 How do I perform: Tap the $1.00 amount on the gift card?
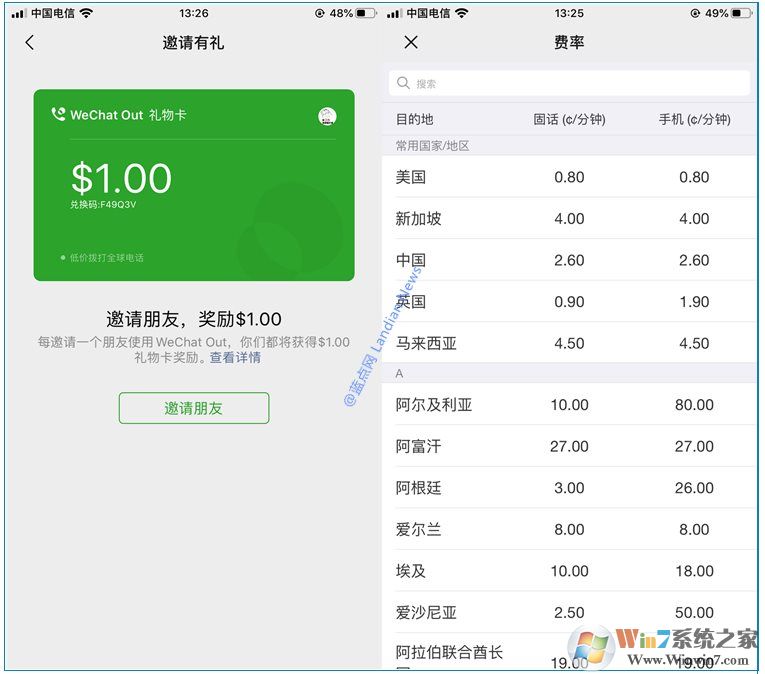pos(121,178)
